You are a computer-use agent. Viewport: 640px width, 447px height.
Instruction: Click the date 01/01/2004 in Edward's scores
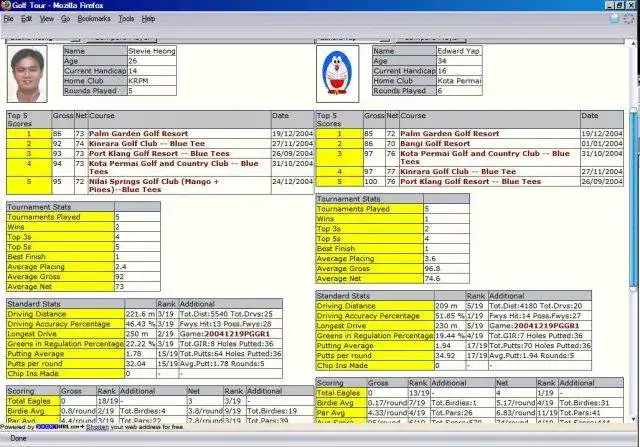(x=602, y=144)
